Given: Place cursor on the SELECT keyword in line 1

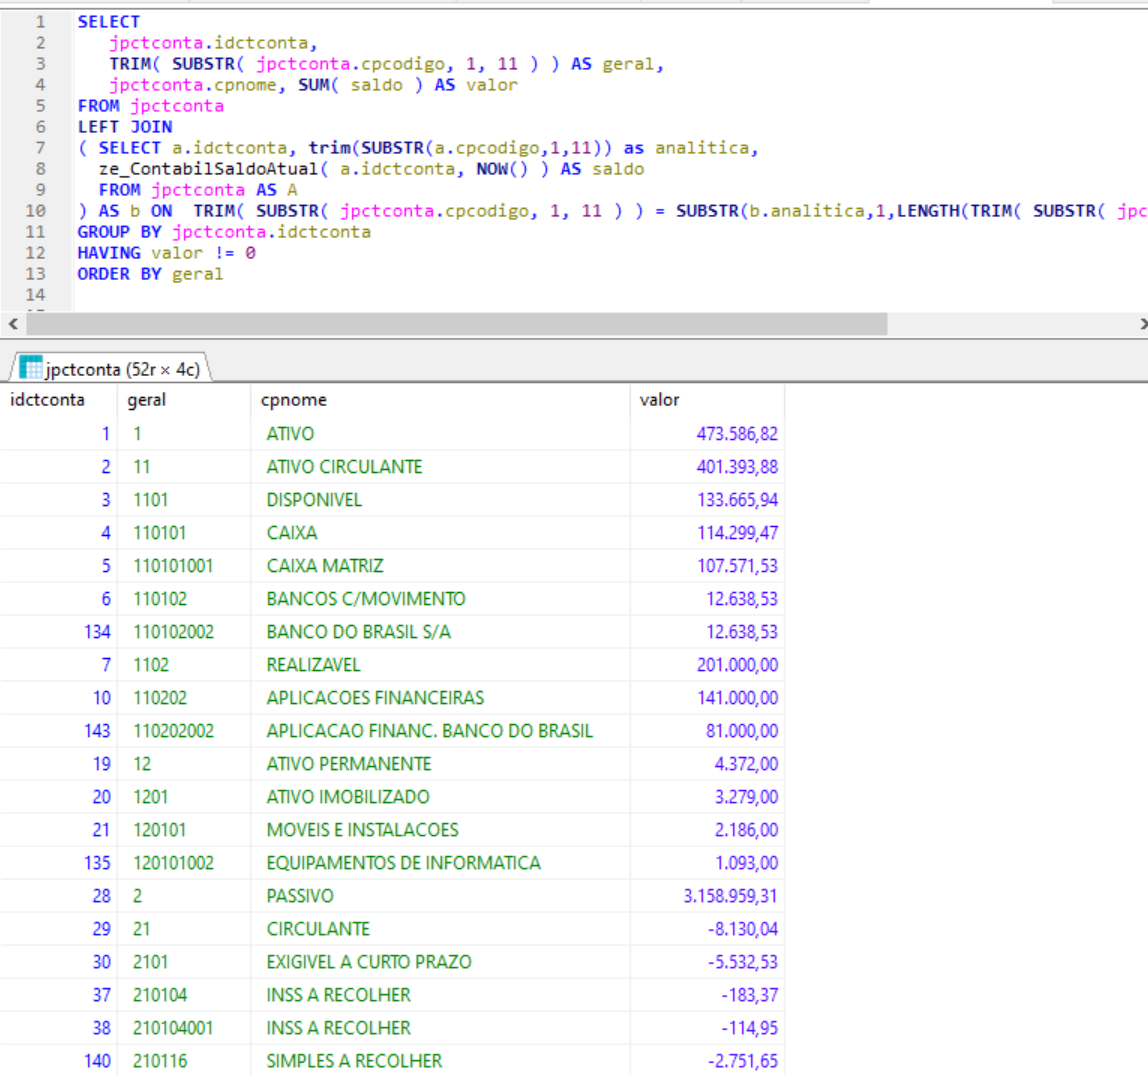Looking at the screenshot, I should 108,21.
